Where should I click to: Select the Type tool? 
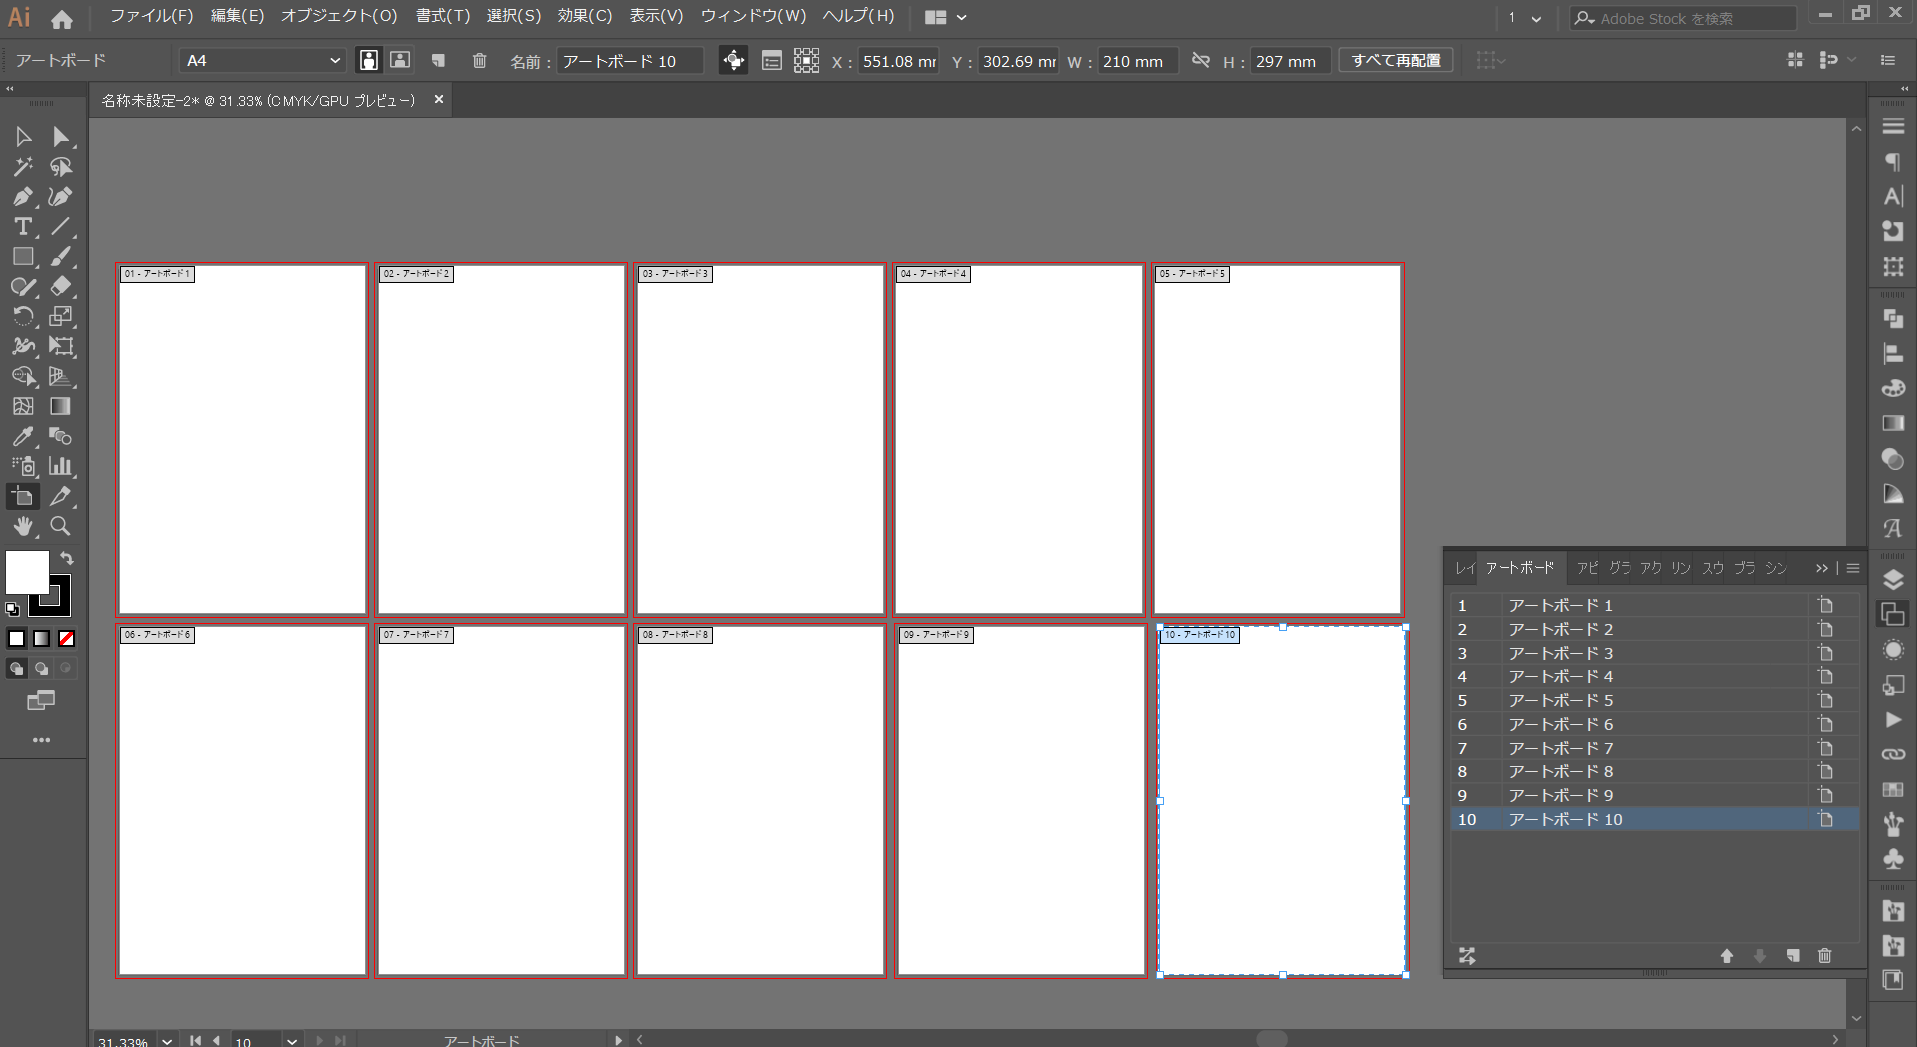pyautogui.click(x=23, y=226)
